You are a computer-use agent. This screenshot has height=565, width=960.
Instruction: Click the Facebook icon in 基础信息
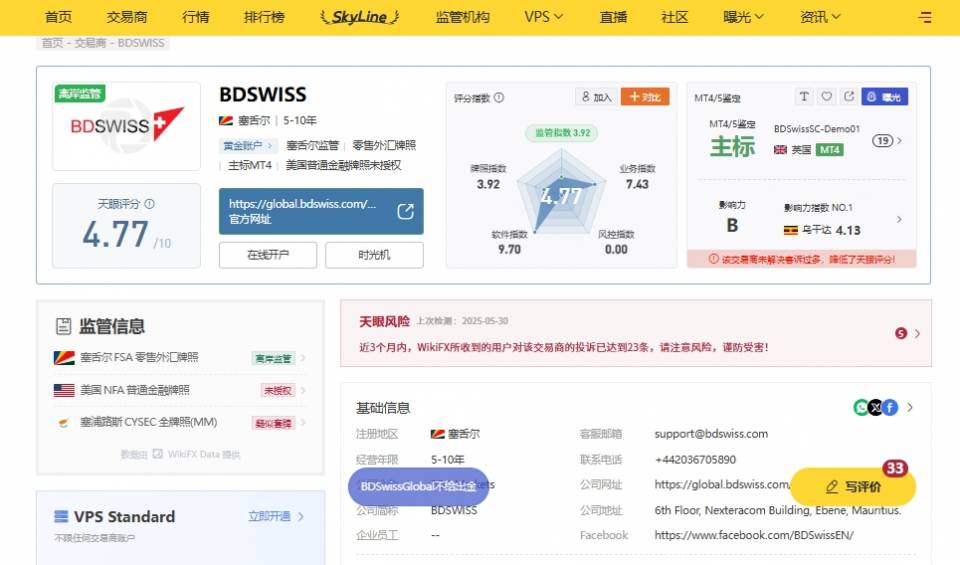pyautogui.click(x=890, y=407)
